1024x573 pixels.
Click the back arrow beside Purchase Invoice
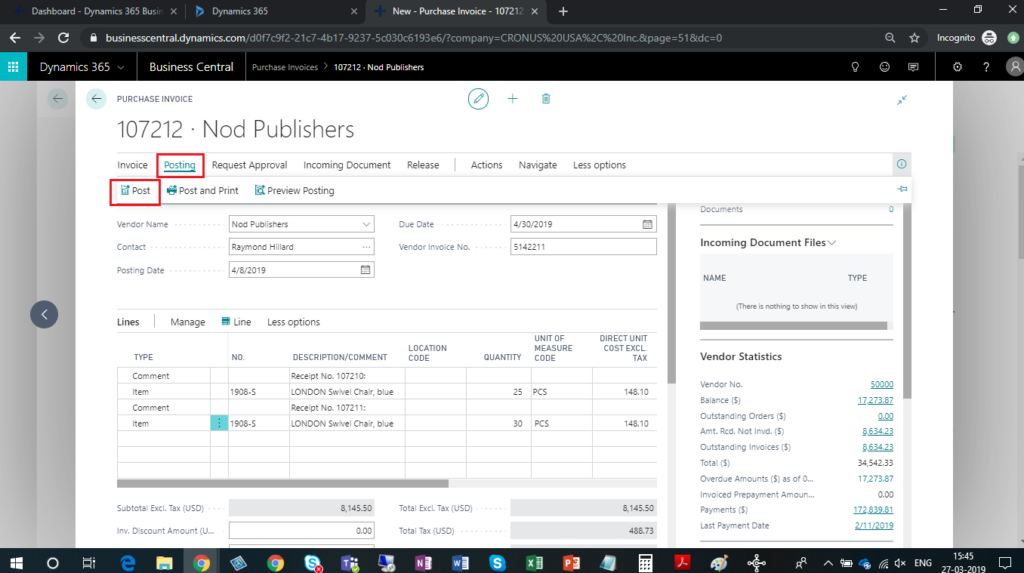click(x=96, y=98)
